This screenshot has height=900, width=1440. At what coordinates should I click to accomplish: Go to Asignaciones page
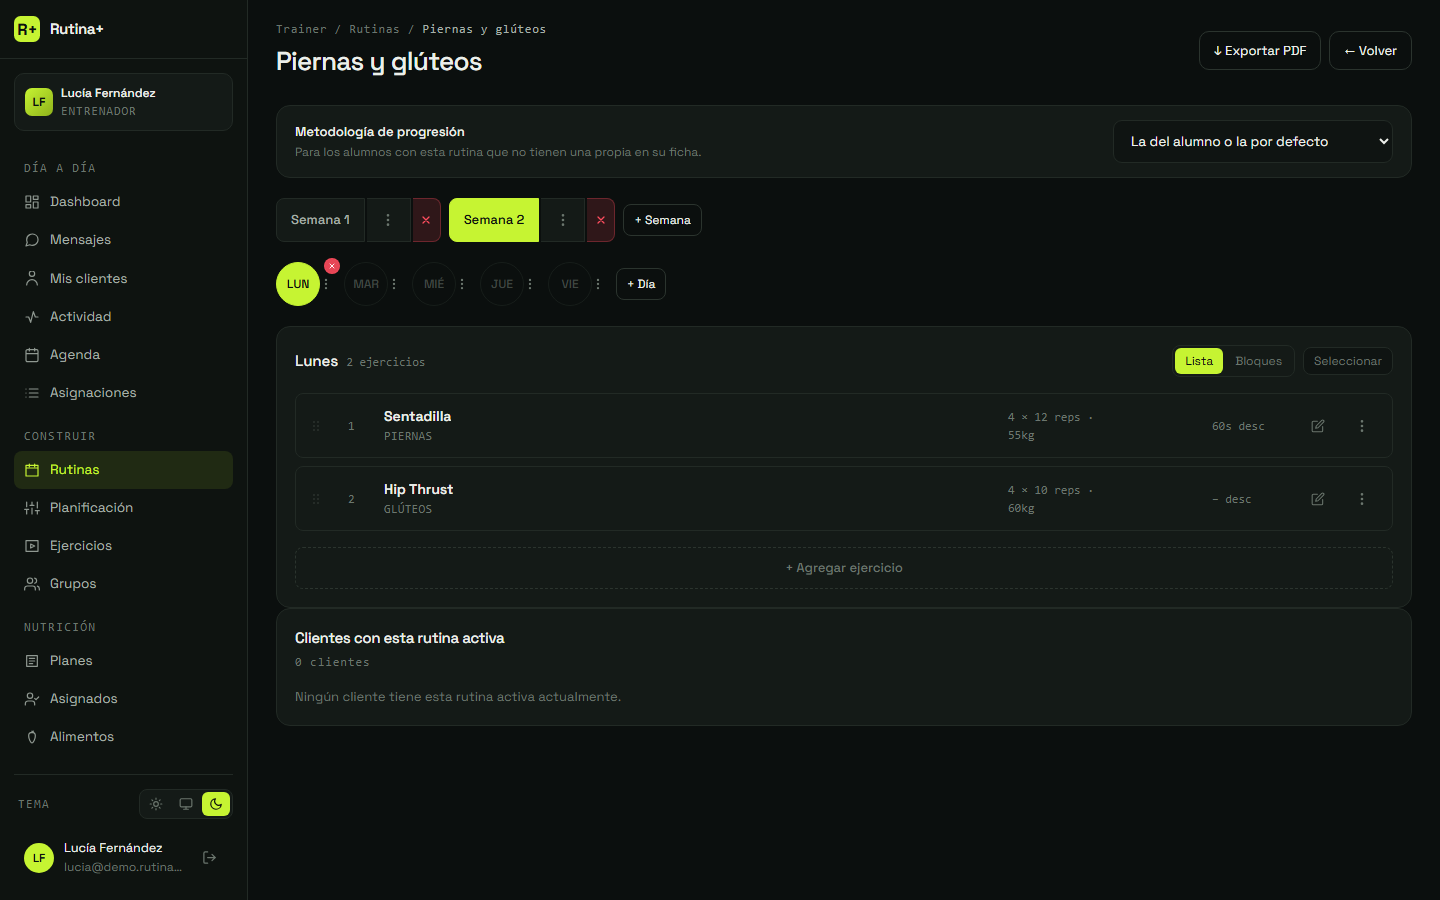coord(123,393)
